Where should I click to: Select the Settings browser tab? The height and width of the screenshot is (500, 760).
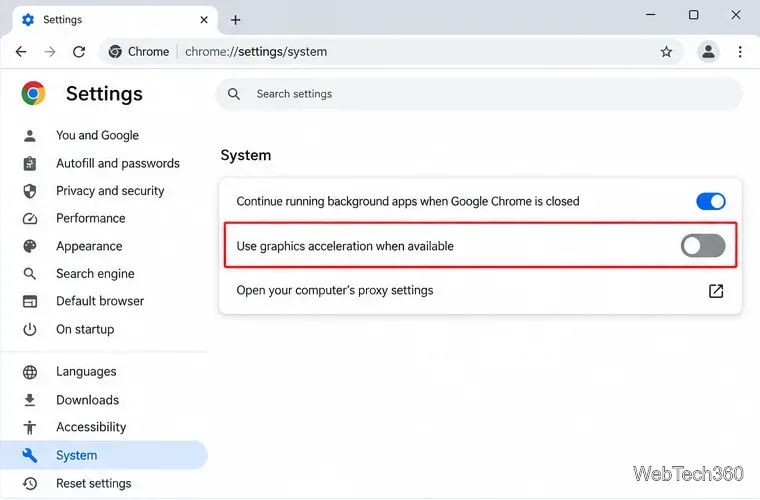115,20
